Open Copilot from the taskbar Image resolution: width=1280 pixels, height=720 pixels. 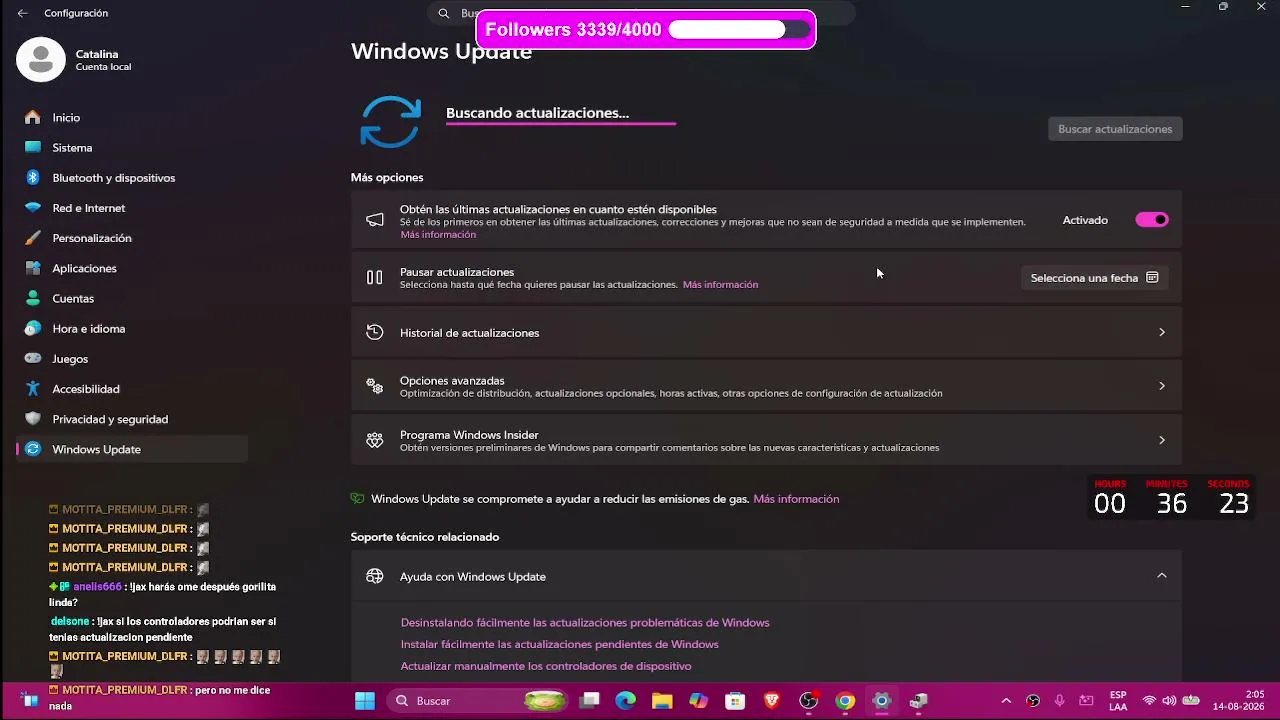click(699, 701)
